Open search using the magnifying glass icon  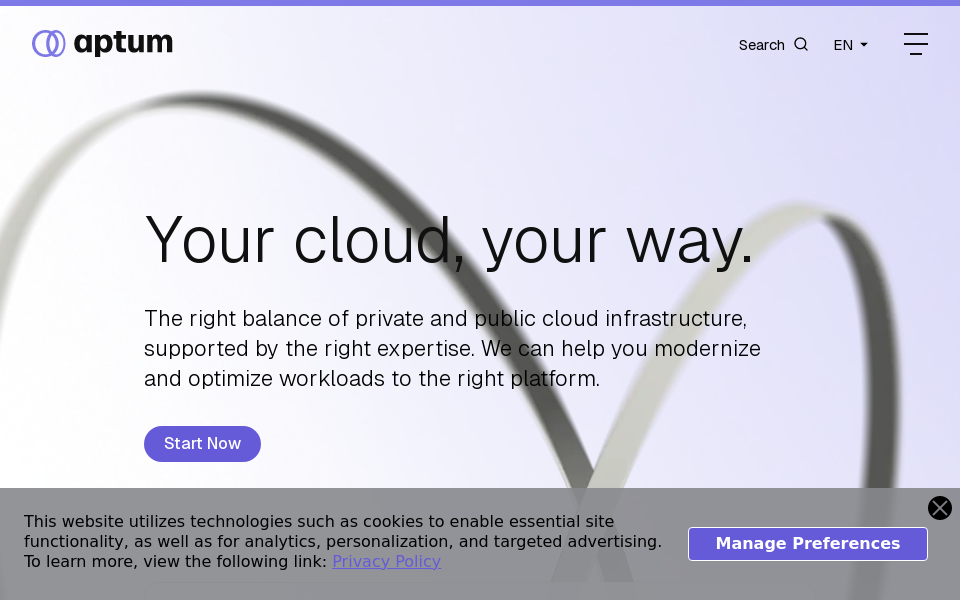click(x=800, y=44)
